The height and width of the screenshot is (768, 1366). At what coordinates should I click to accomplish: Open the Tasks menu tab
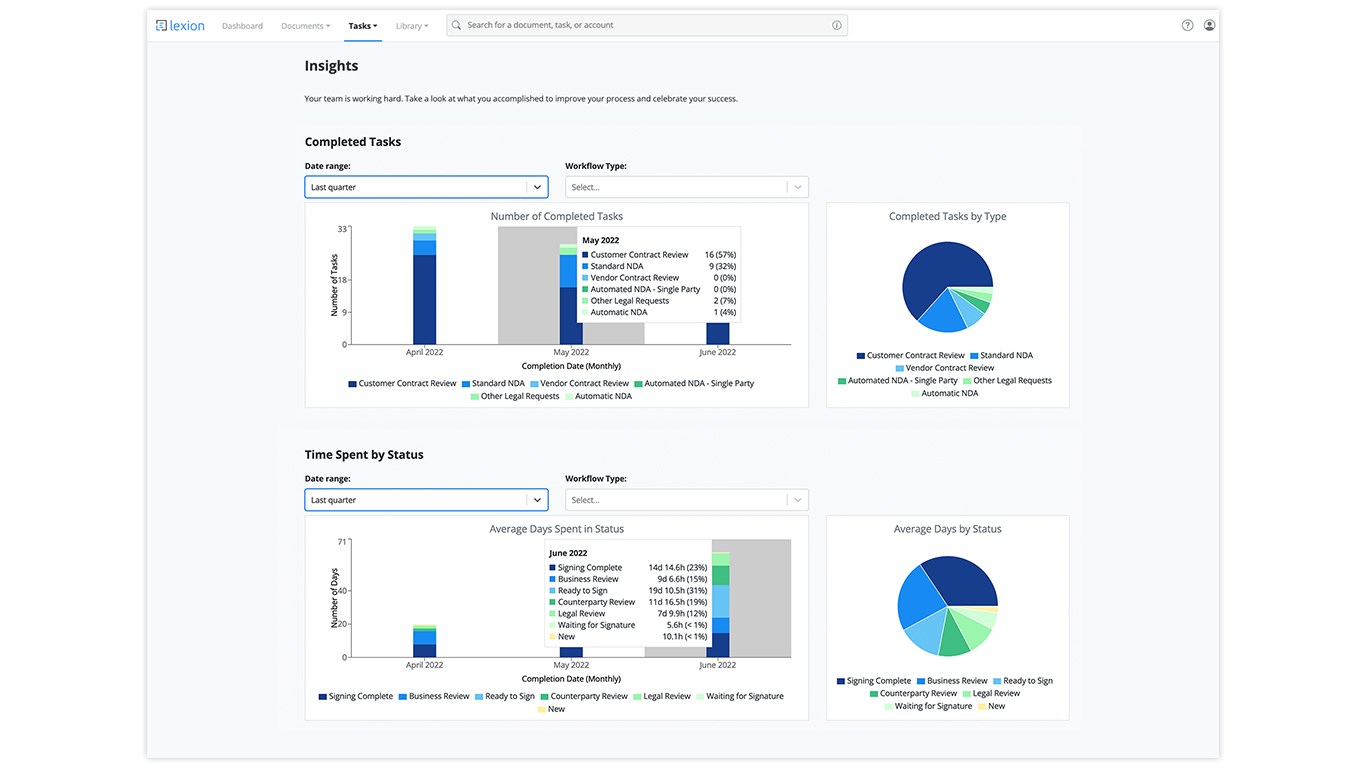point(363,26)
